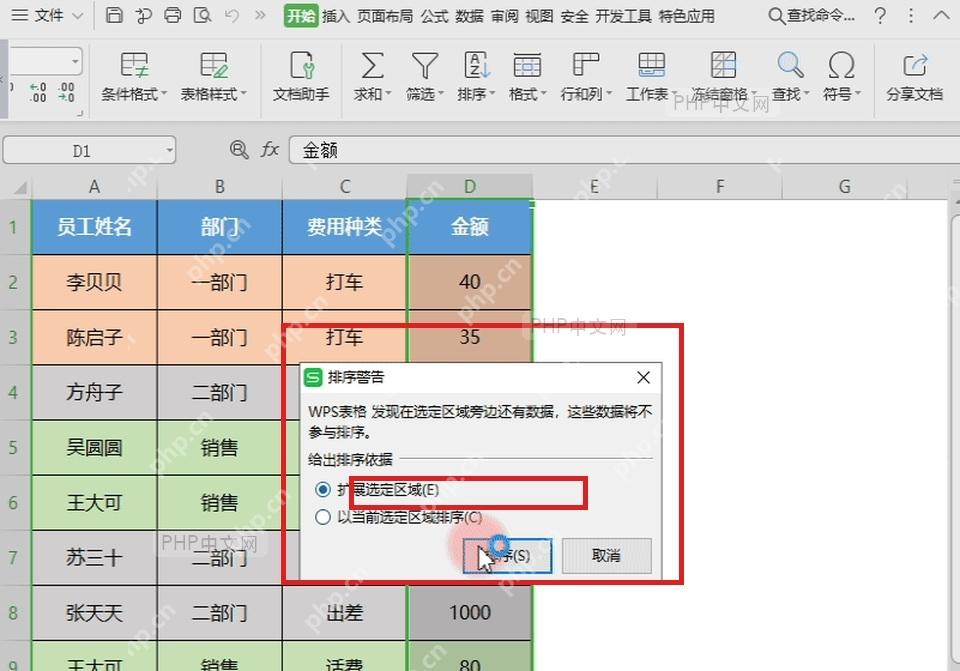Click the select-all corner triangle

(18, 187)
